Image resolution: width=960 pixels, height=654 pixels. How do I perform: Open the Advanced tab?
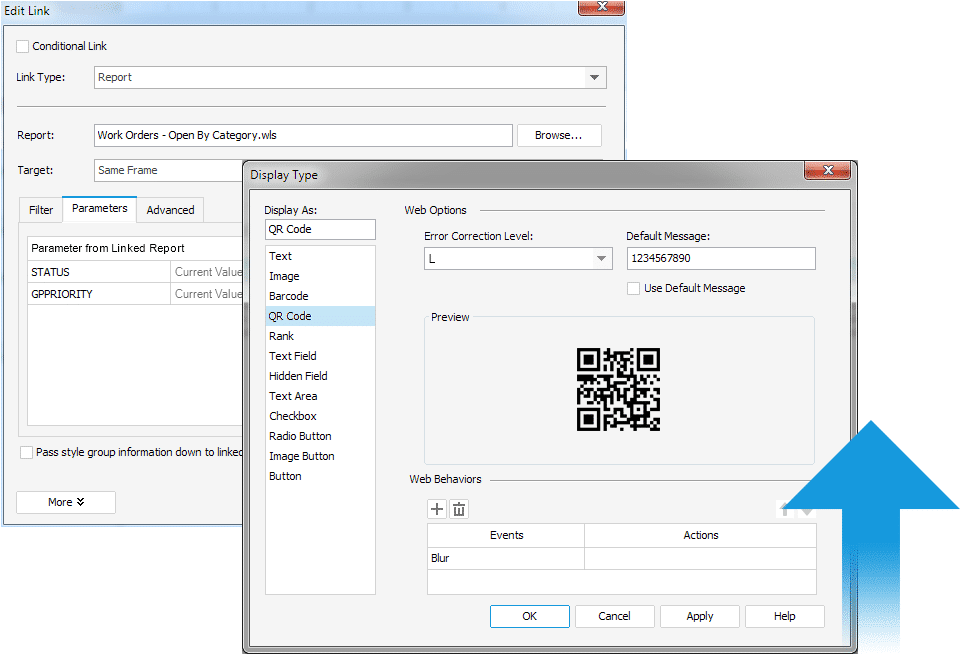pyautogui.click(x=170, y=210)
